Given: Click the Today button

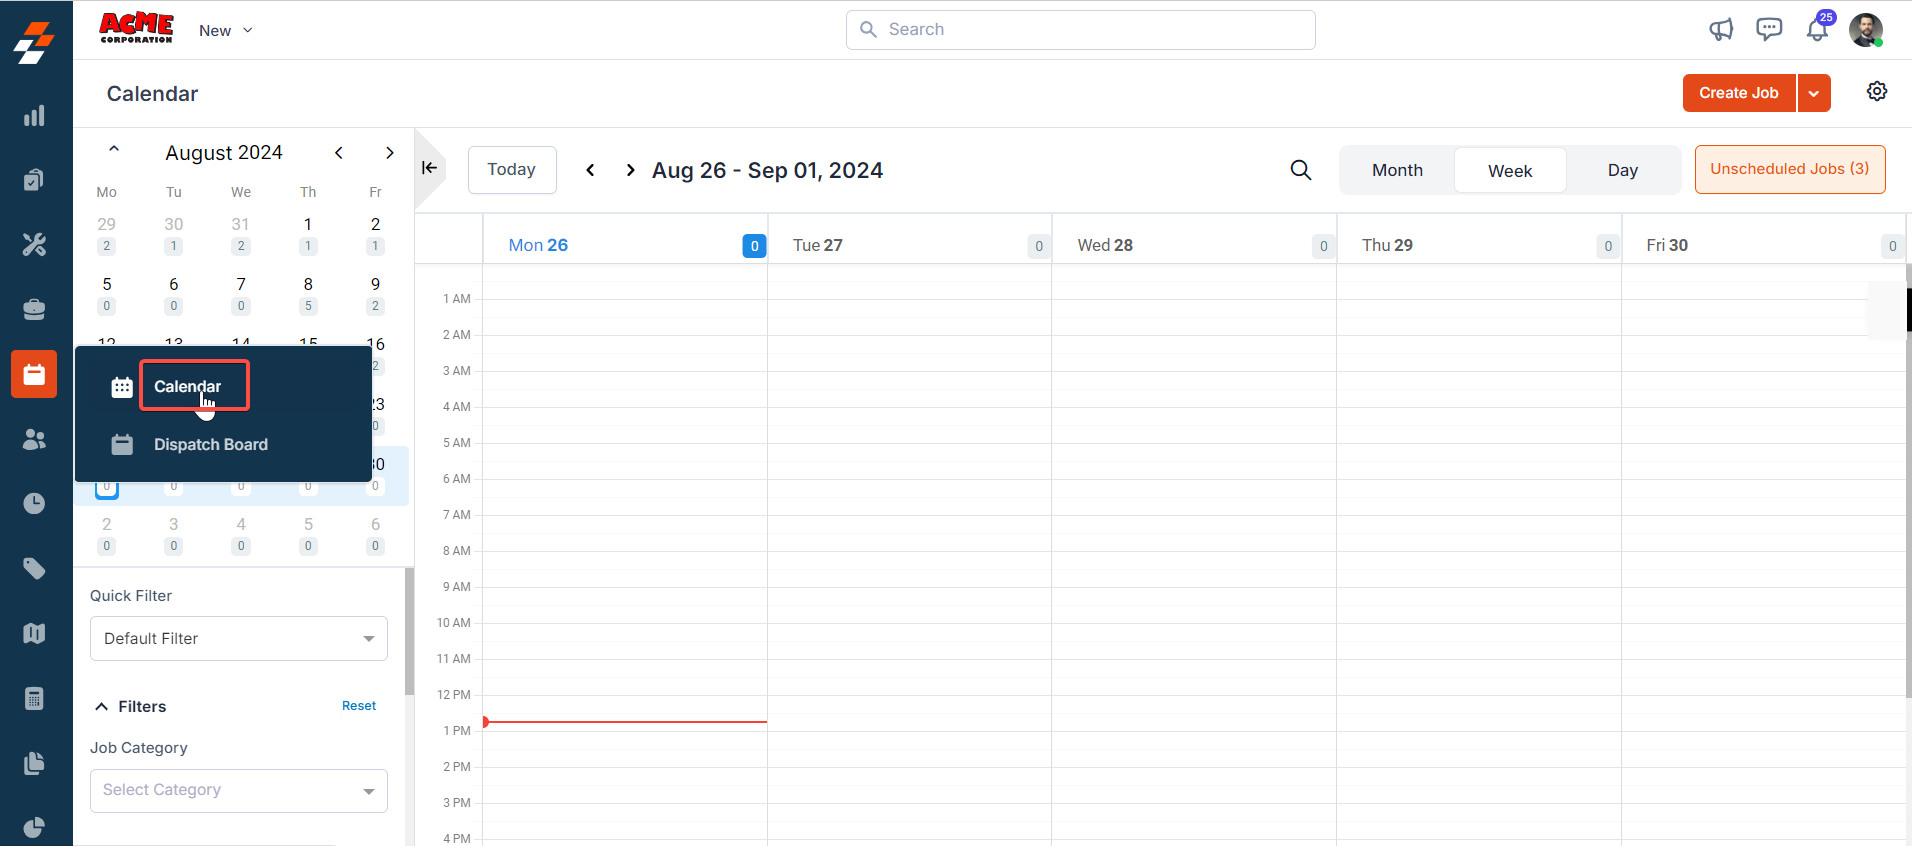Looking at the screenshot, I should (511, 170).
